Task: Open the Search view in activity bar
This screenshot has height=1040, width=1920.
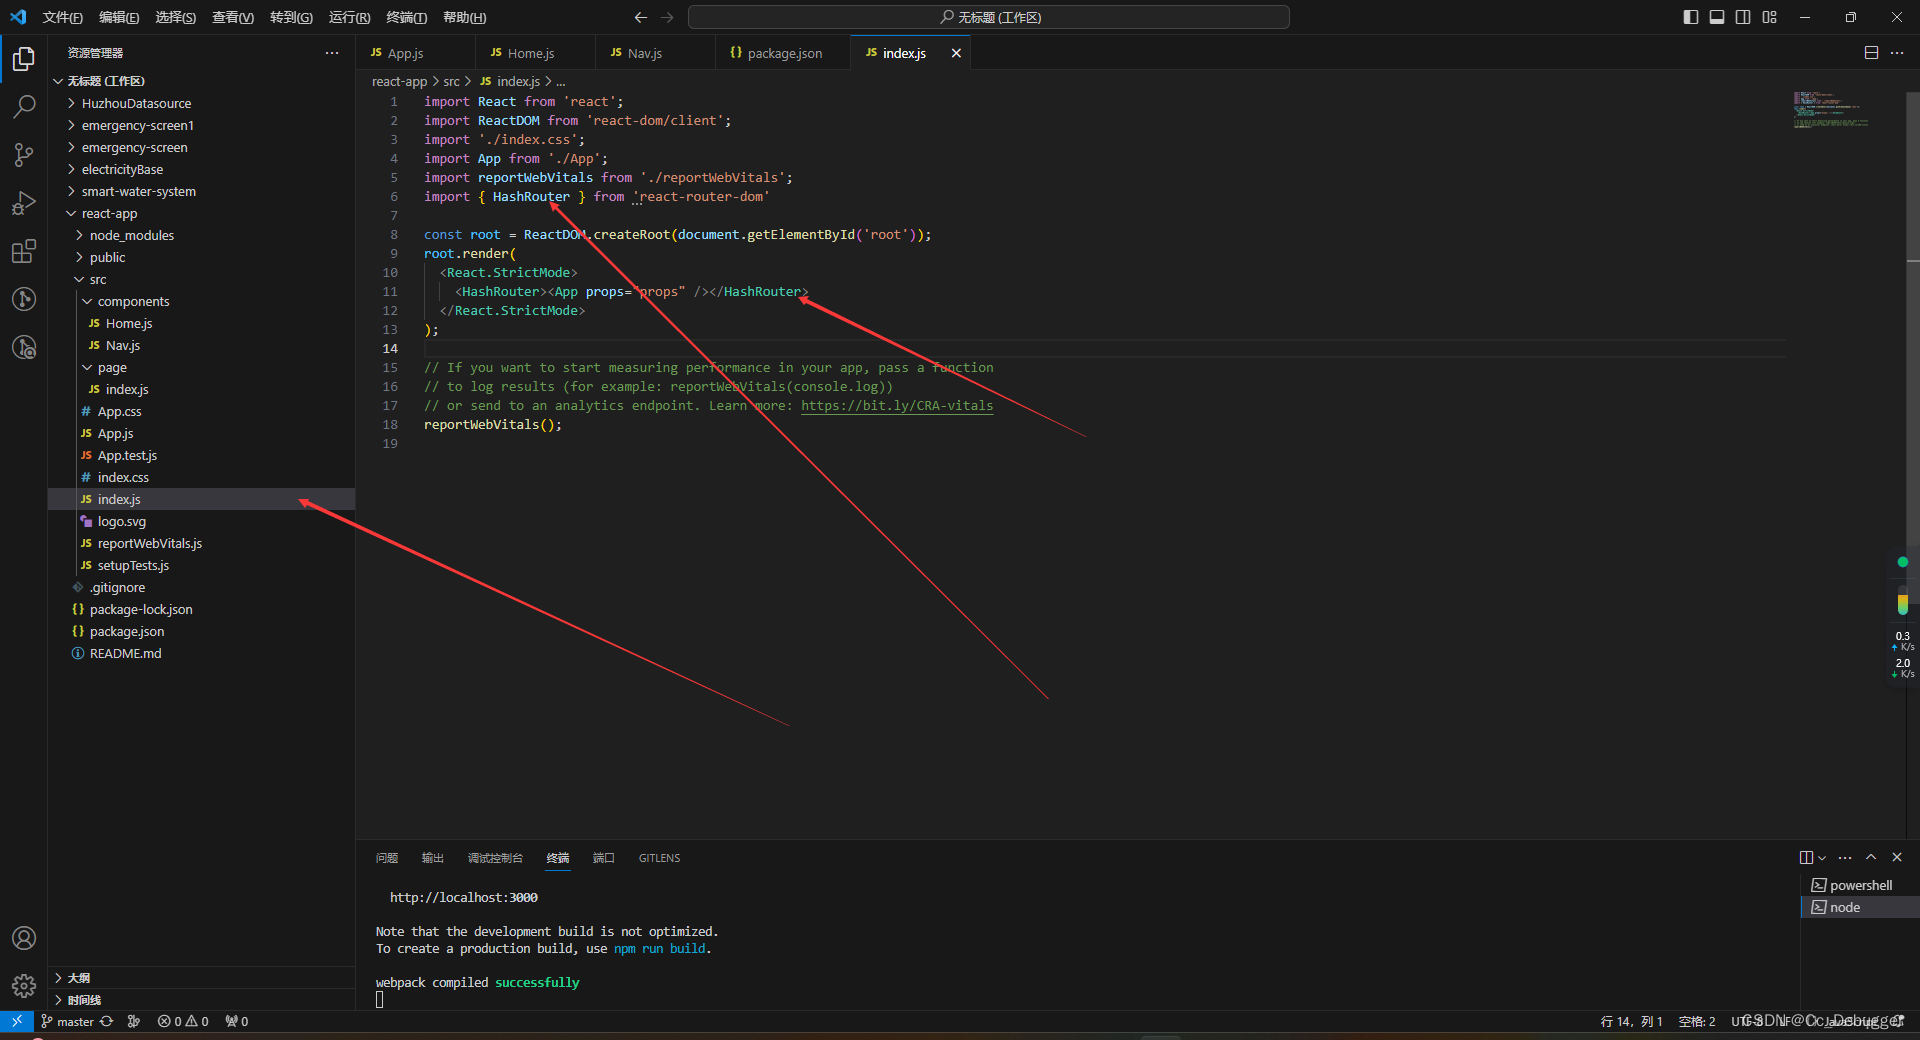Action: [x=24, y=107]
